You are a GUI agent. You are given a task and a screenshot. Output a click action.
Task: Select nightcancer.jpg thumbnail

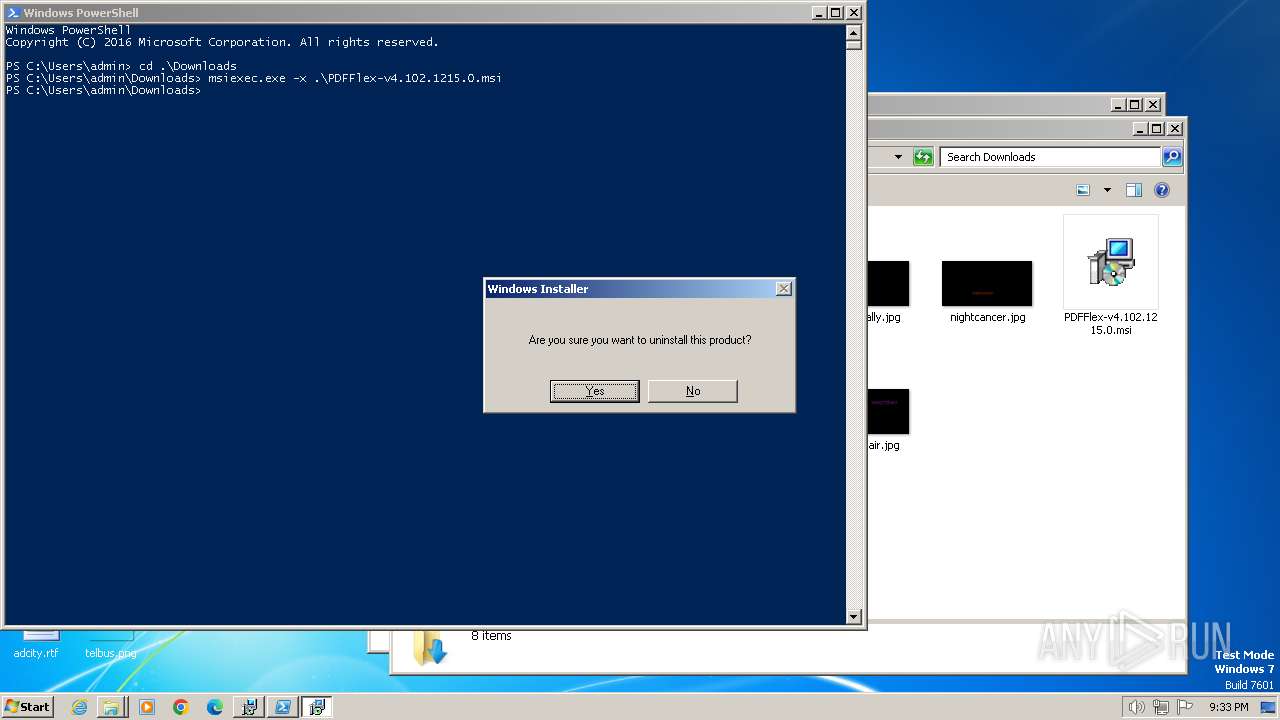click(x=987, y=283)
